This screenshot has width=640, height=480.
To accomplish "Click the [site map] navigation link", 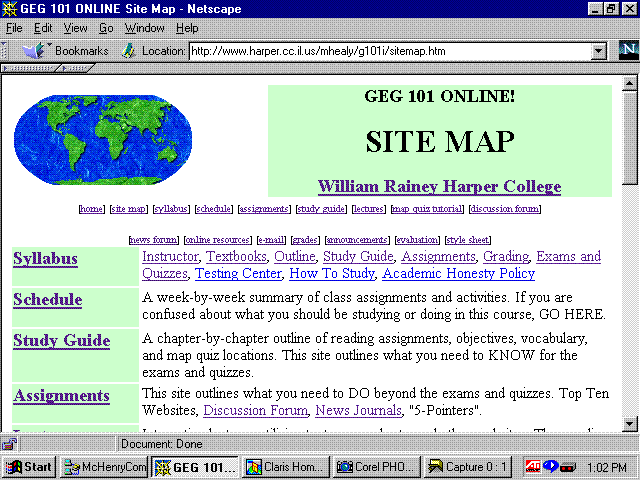I will (129, 209).
